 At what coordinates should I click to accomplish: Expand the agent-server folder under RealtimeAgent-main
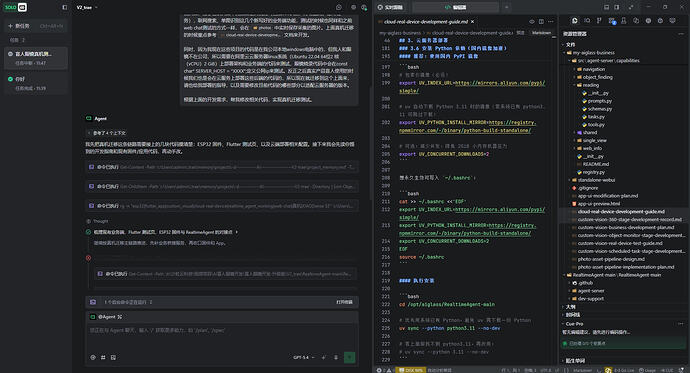click(x=587, y=291)
